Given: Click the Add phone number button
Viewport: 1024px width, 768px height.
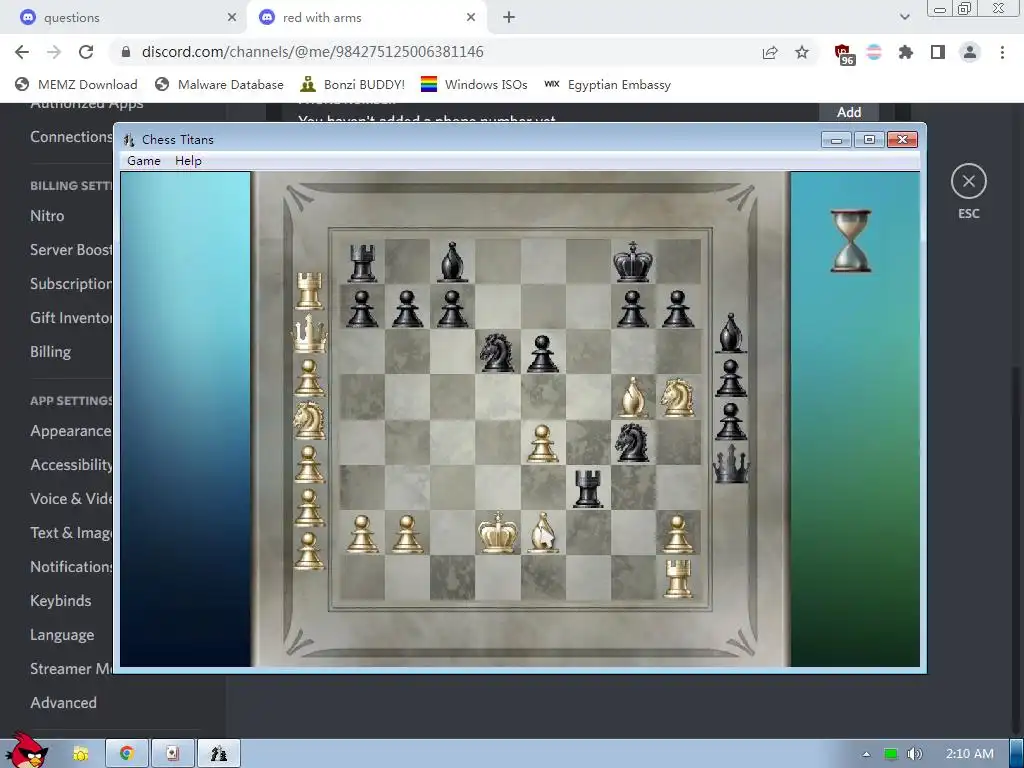Looking at the screenshot, I should point(849,112).
